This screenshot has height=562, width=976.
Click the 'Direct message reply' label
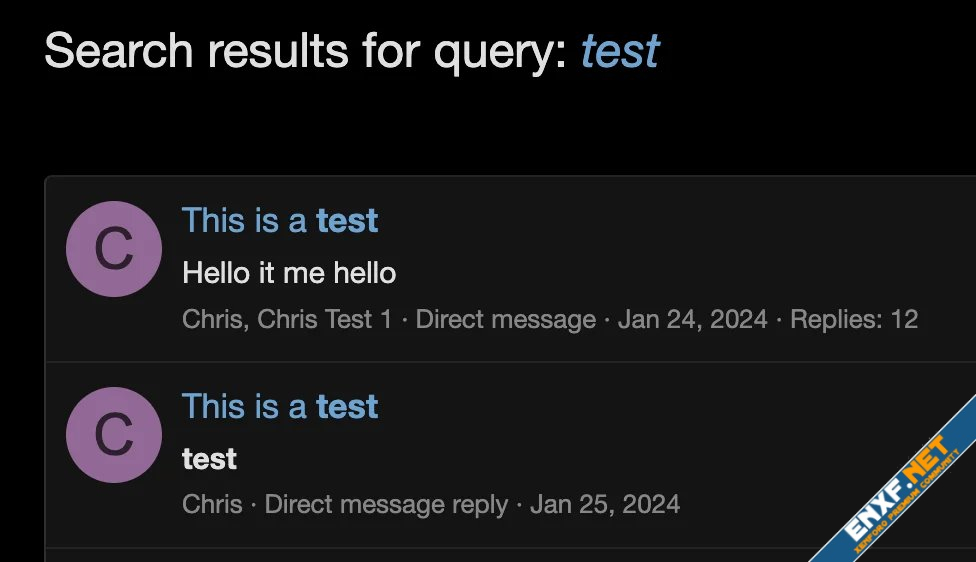coord(386,504)
